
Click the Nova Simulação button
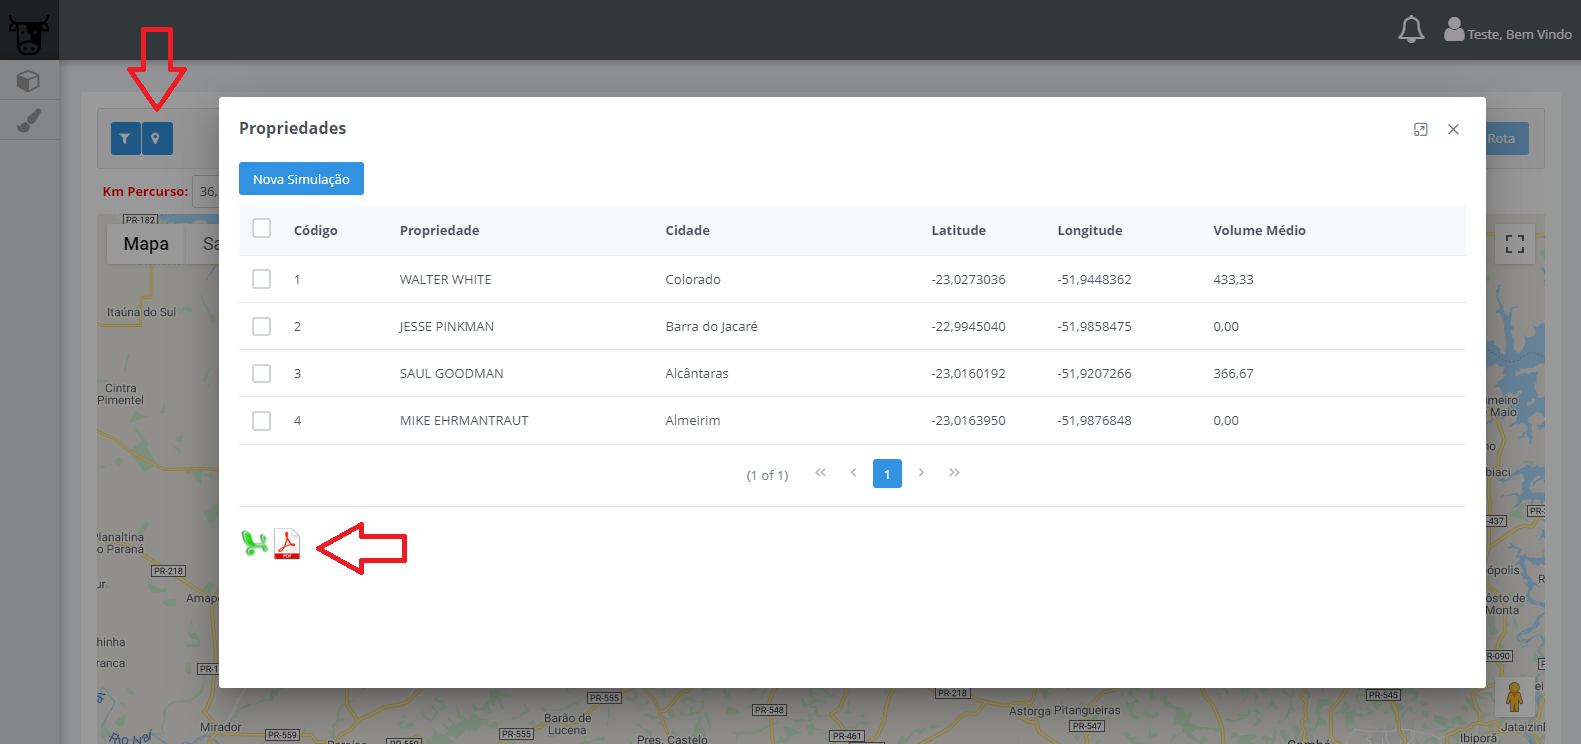pos(301,179)
